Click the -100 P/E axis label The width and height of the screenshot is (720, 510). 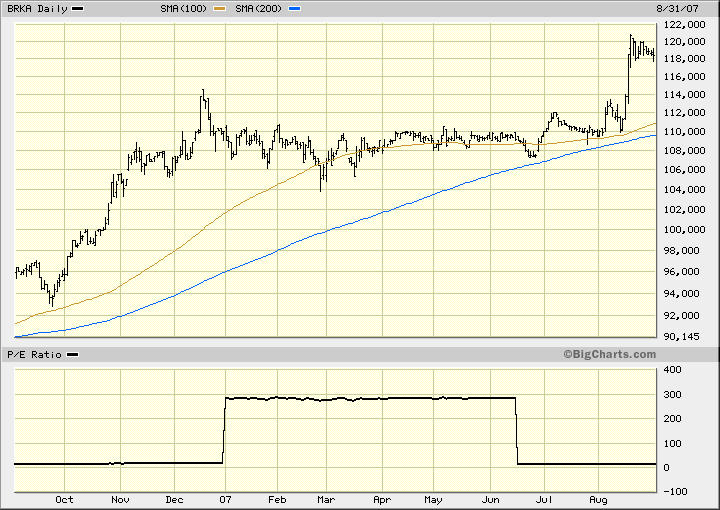[x=675, y=492]
